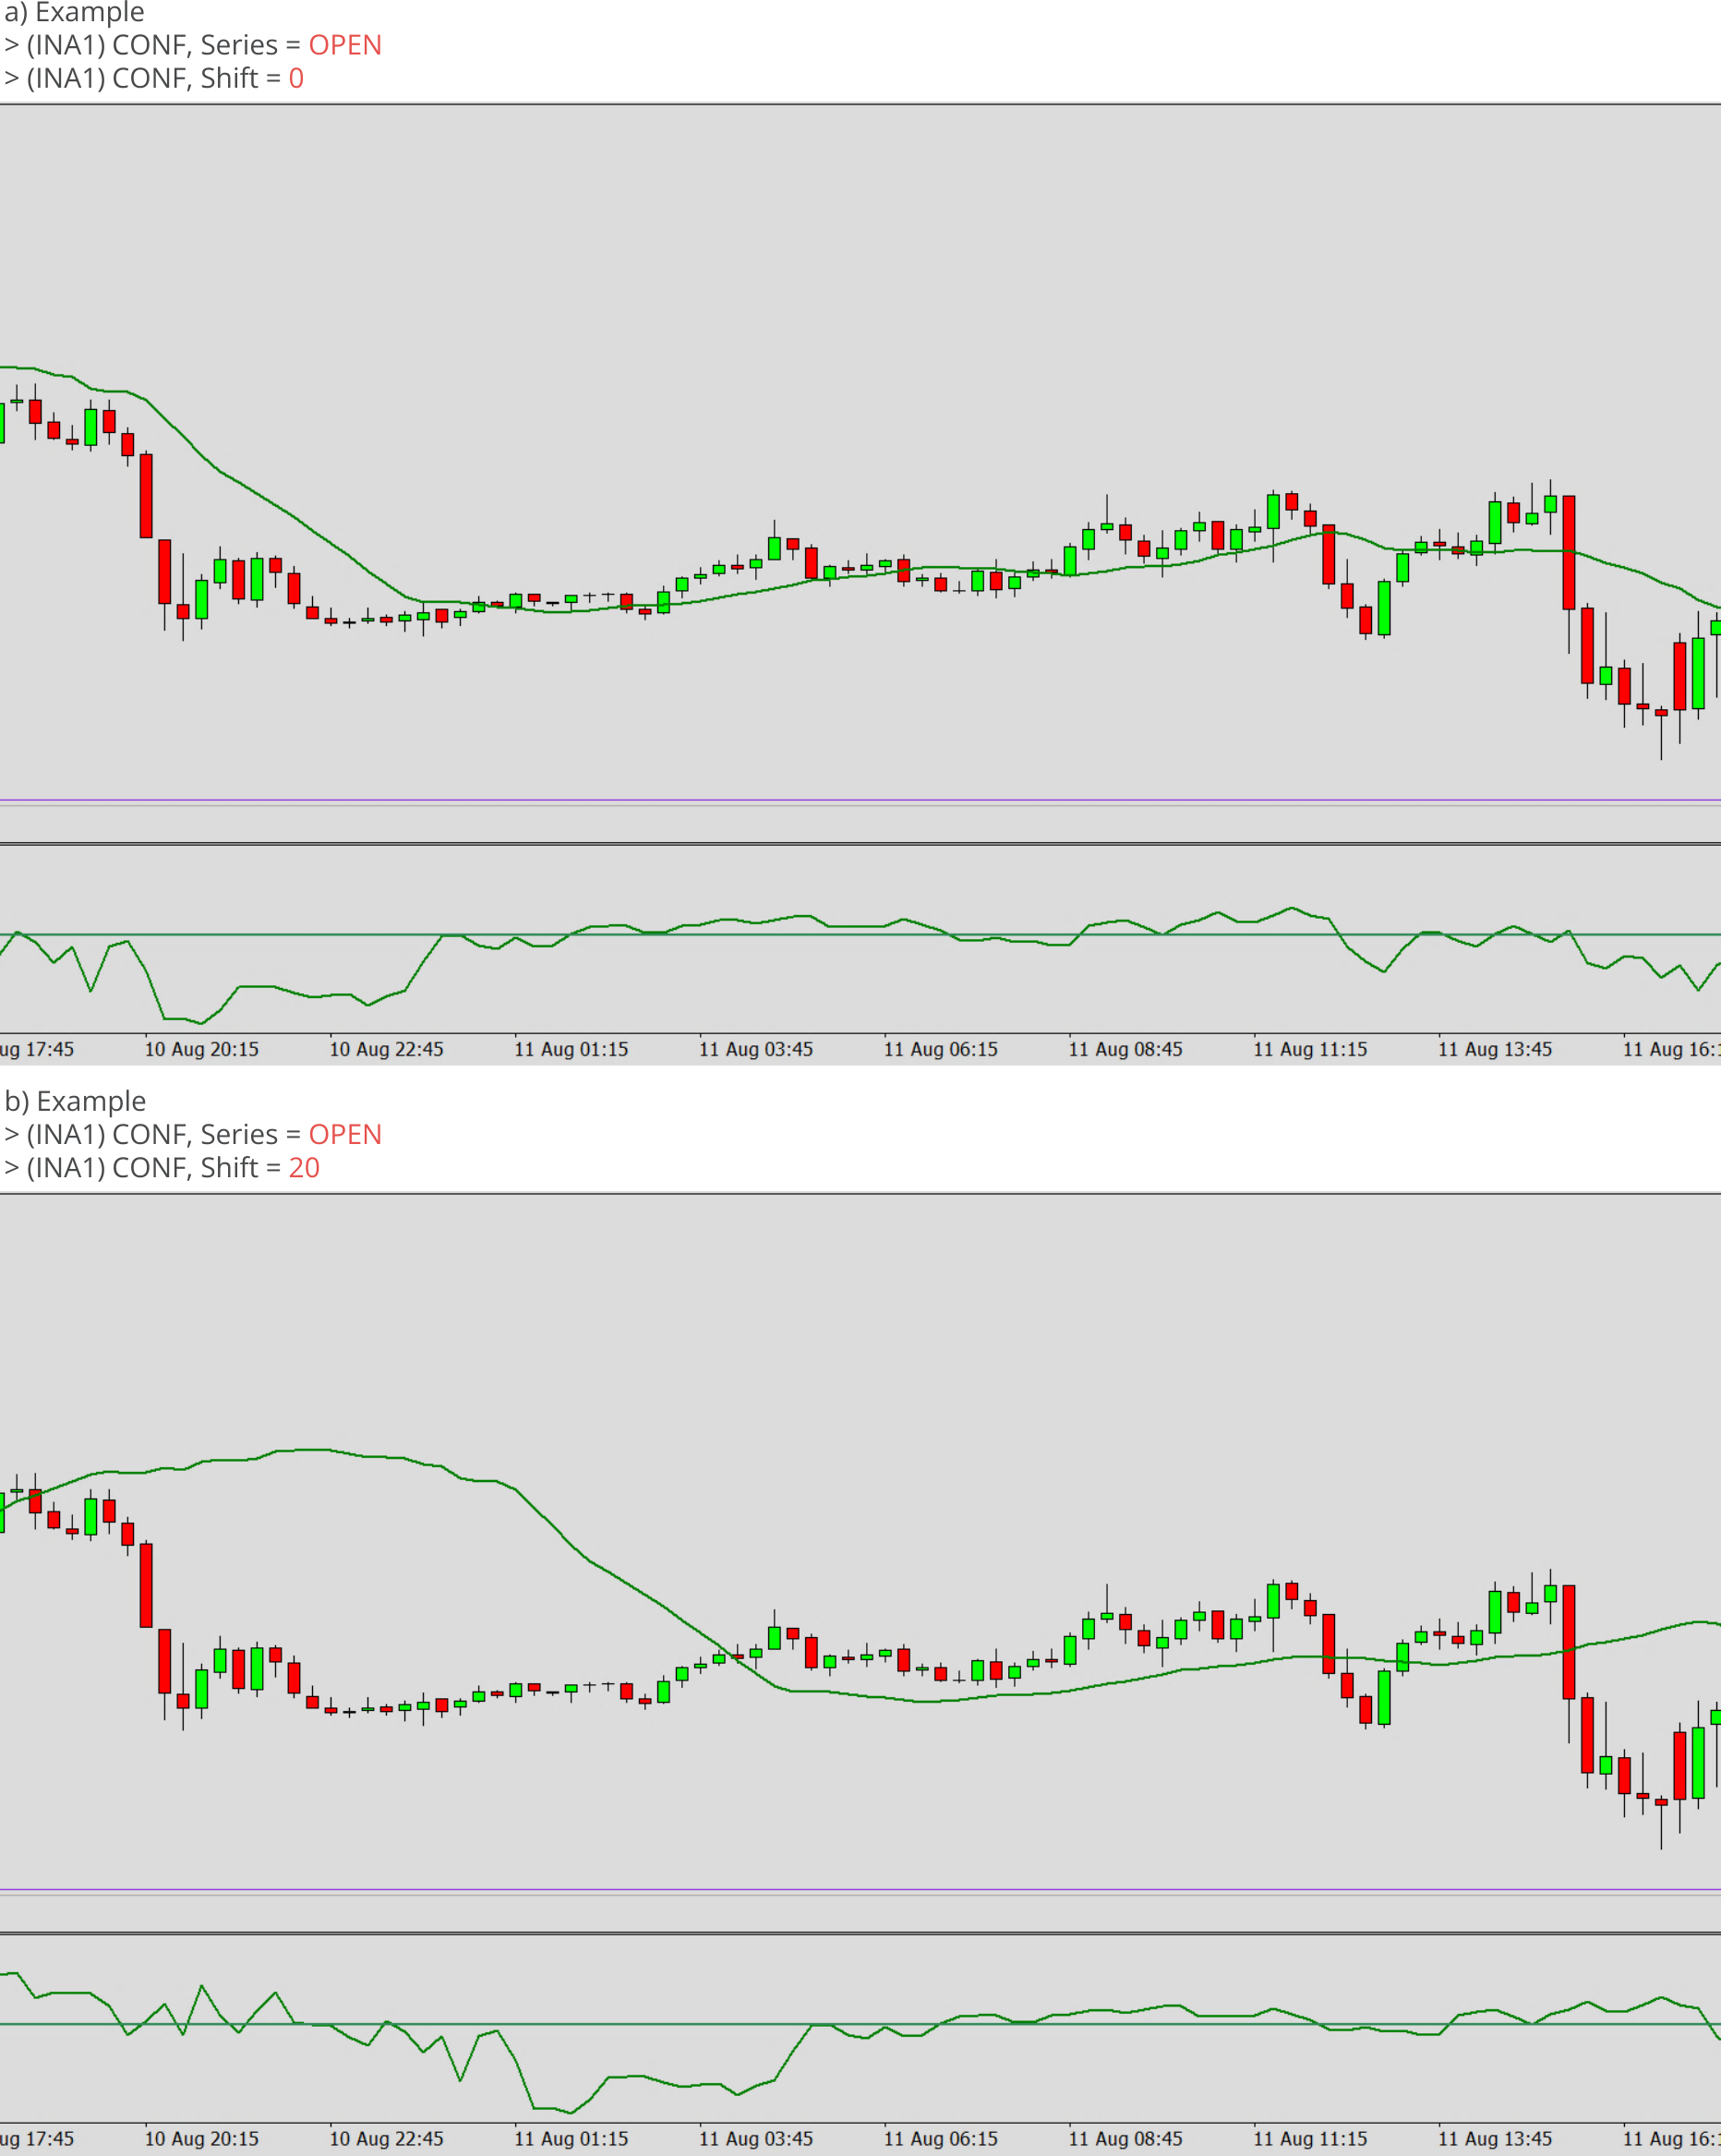Click '11 Aug 01:15' on example a's time axis
Viewport: 1721px width, 2156px height.
[x=571, y=1049]
